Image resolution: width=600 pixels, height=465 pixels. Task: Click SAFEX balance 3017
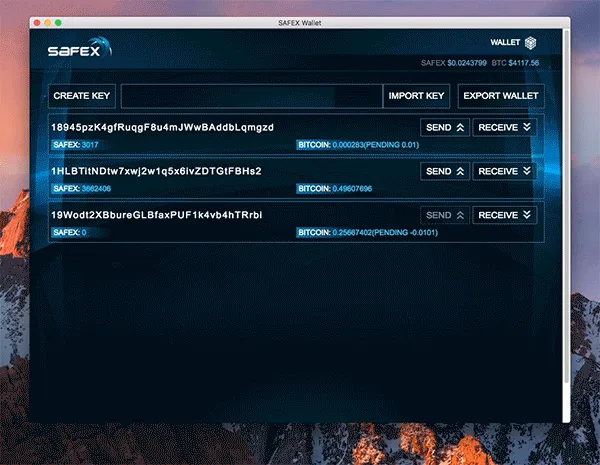[x=76, y=145]
